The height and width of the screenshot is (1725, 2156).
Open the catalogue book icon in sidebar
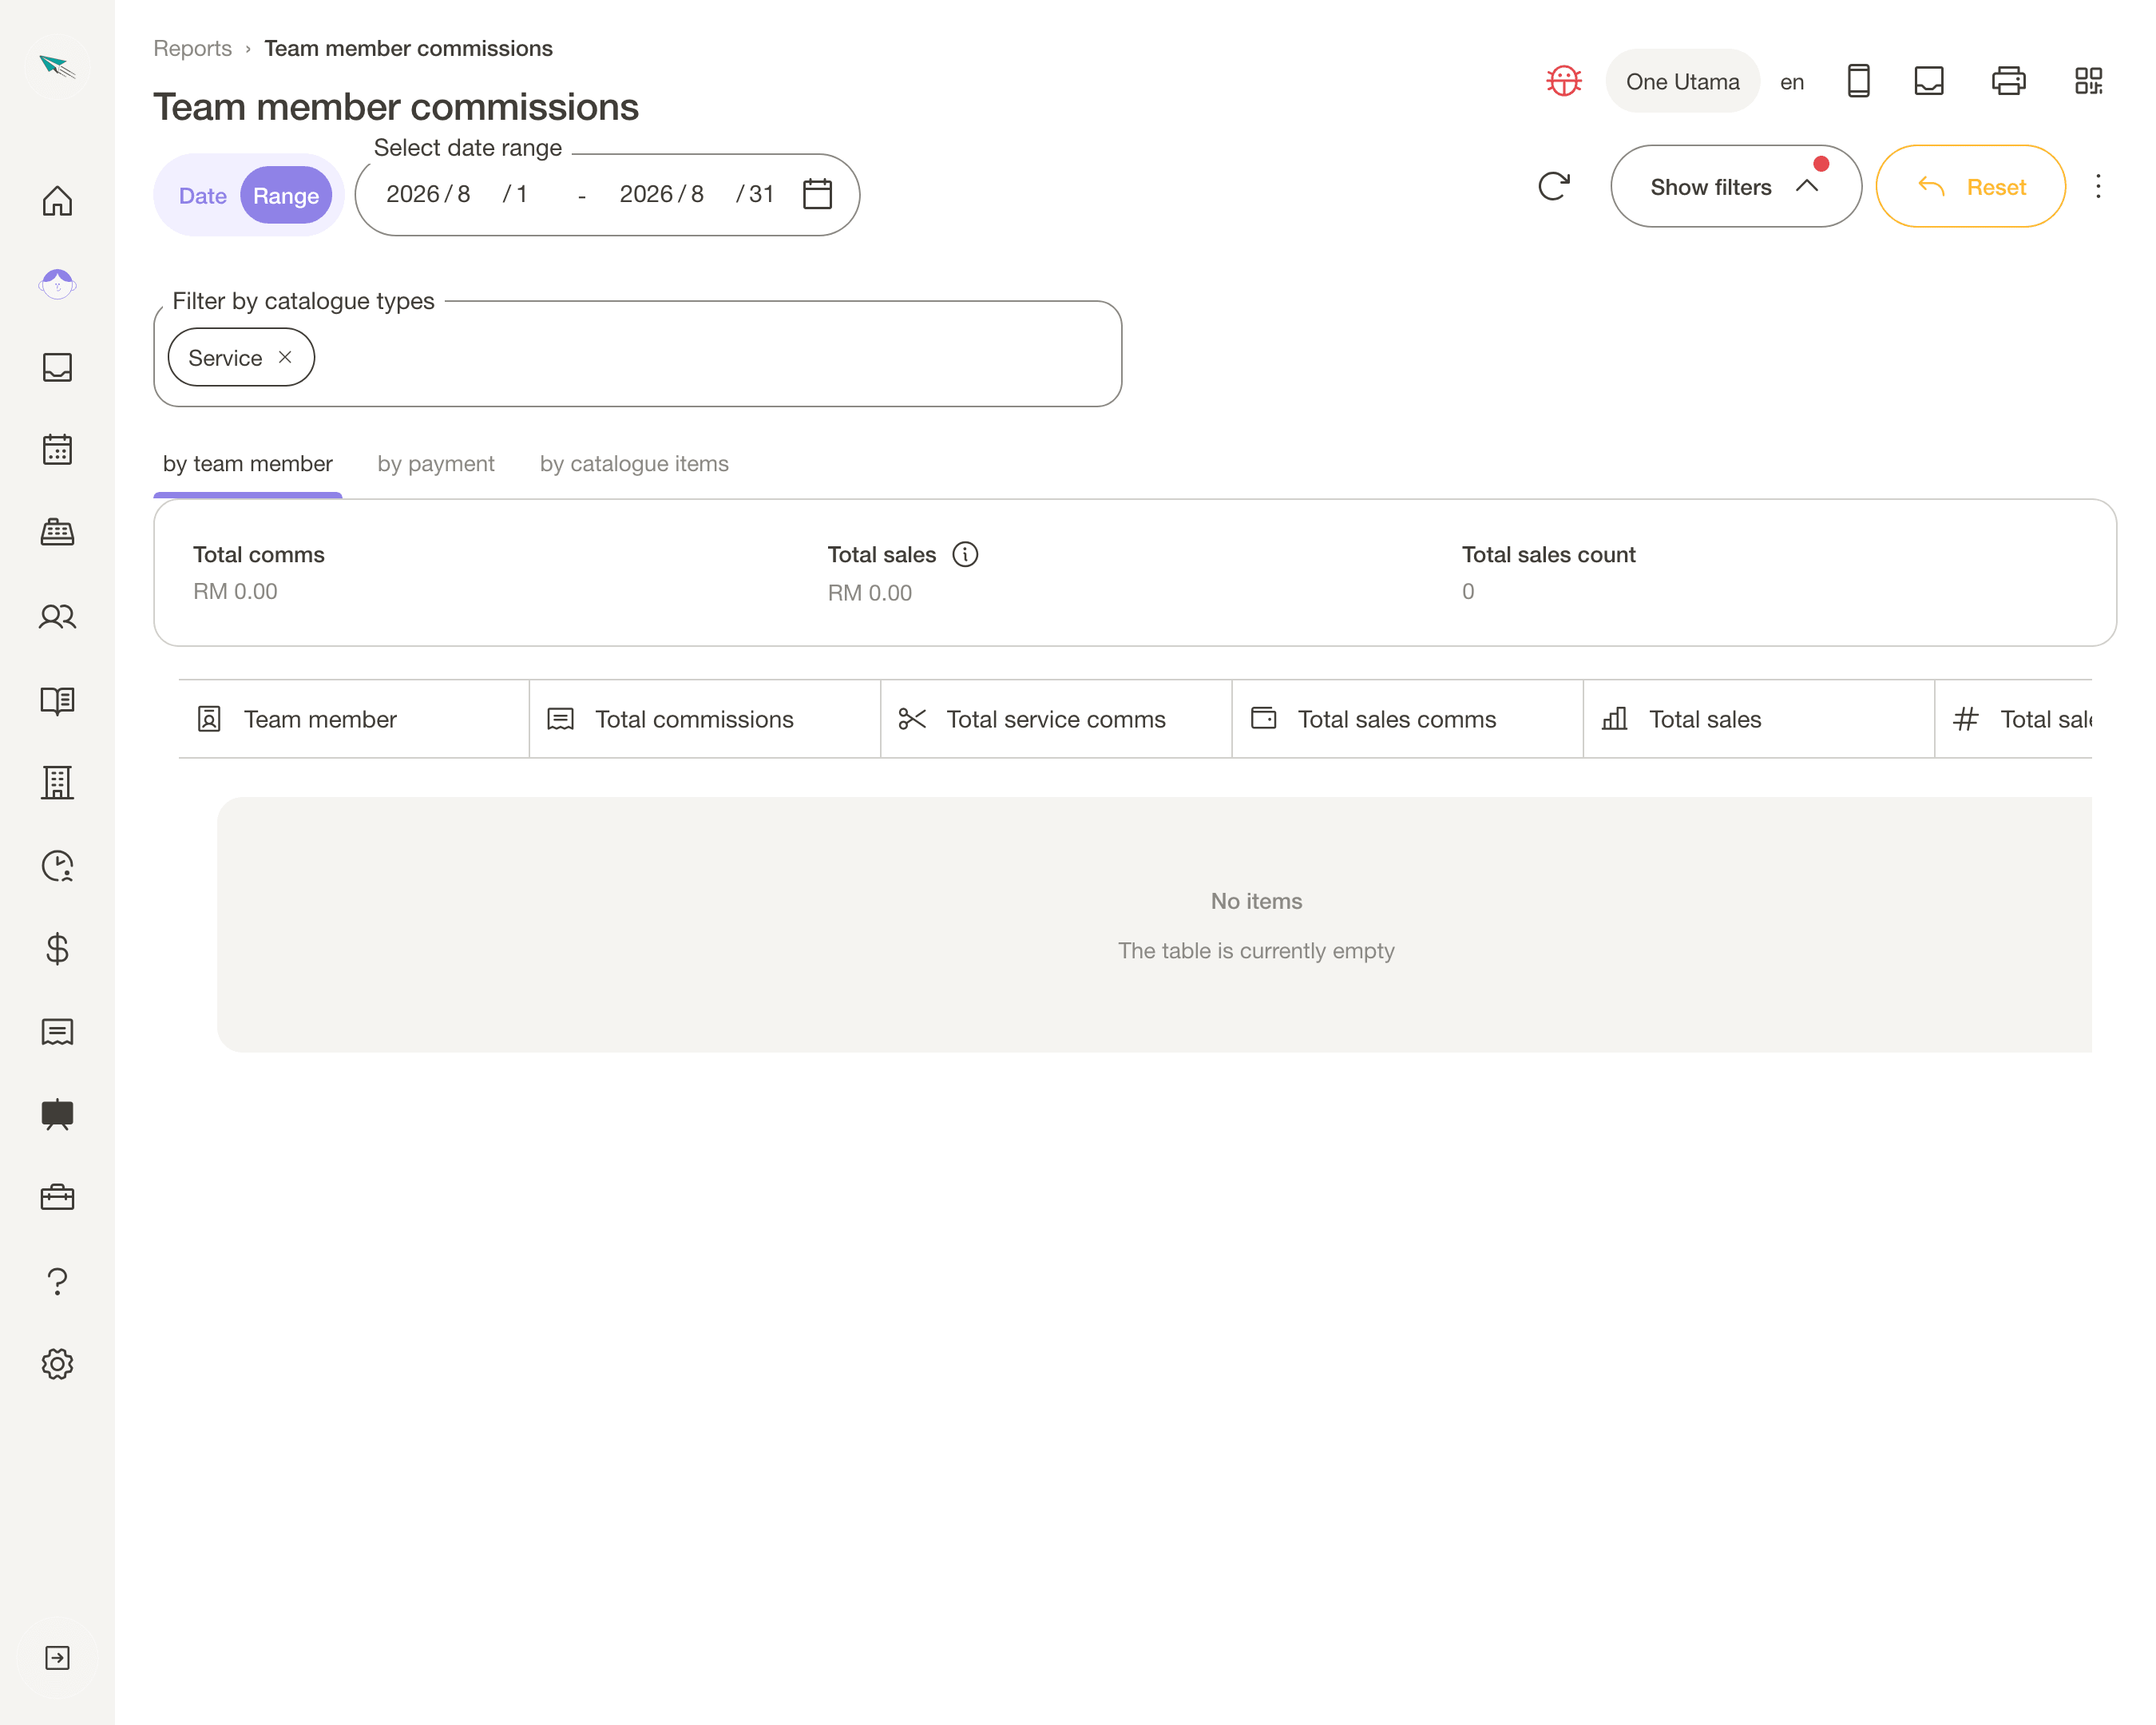[x=57, y=700]
